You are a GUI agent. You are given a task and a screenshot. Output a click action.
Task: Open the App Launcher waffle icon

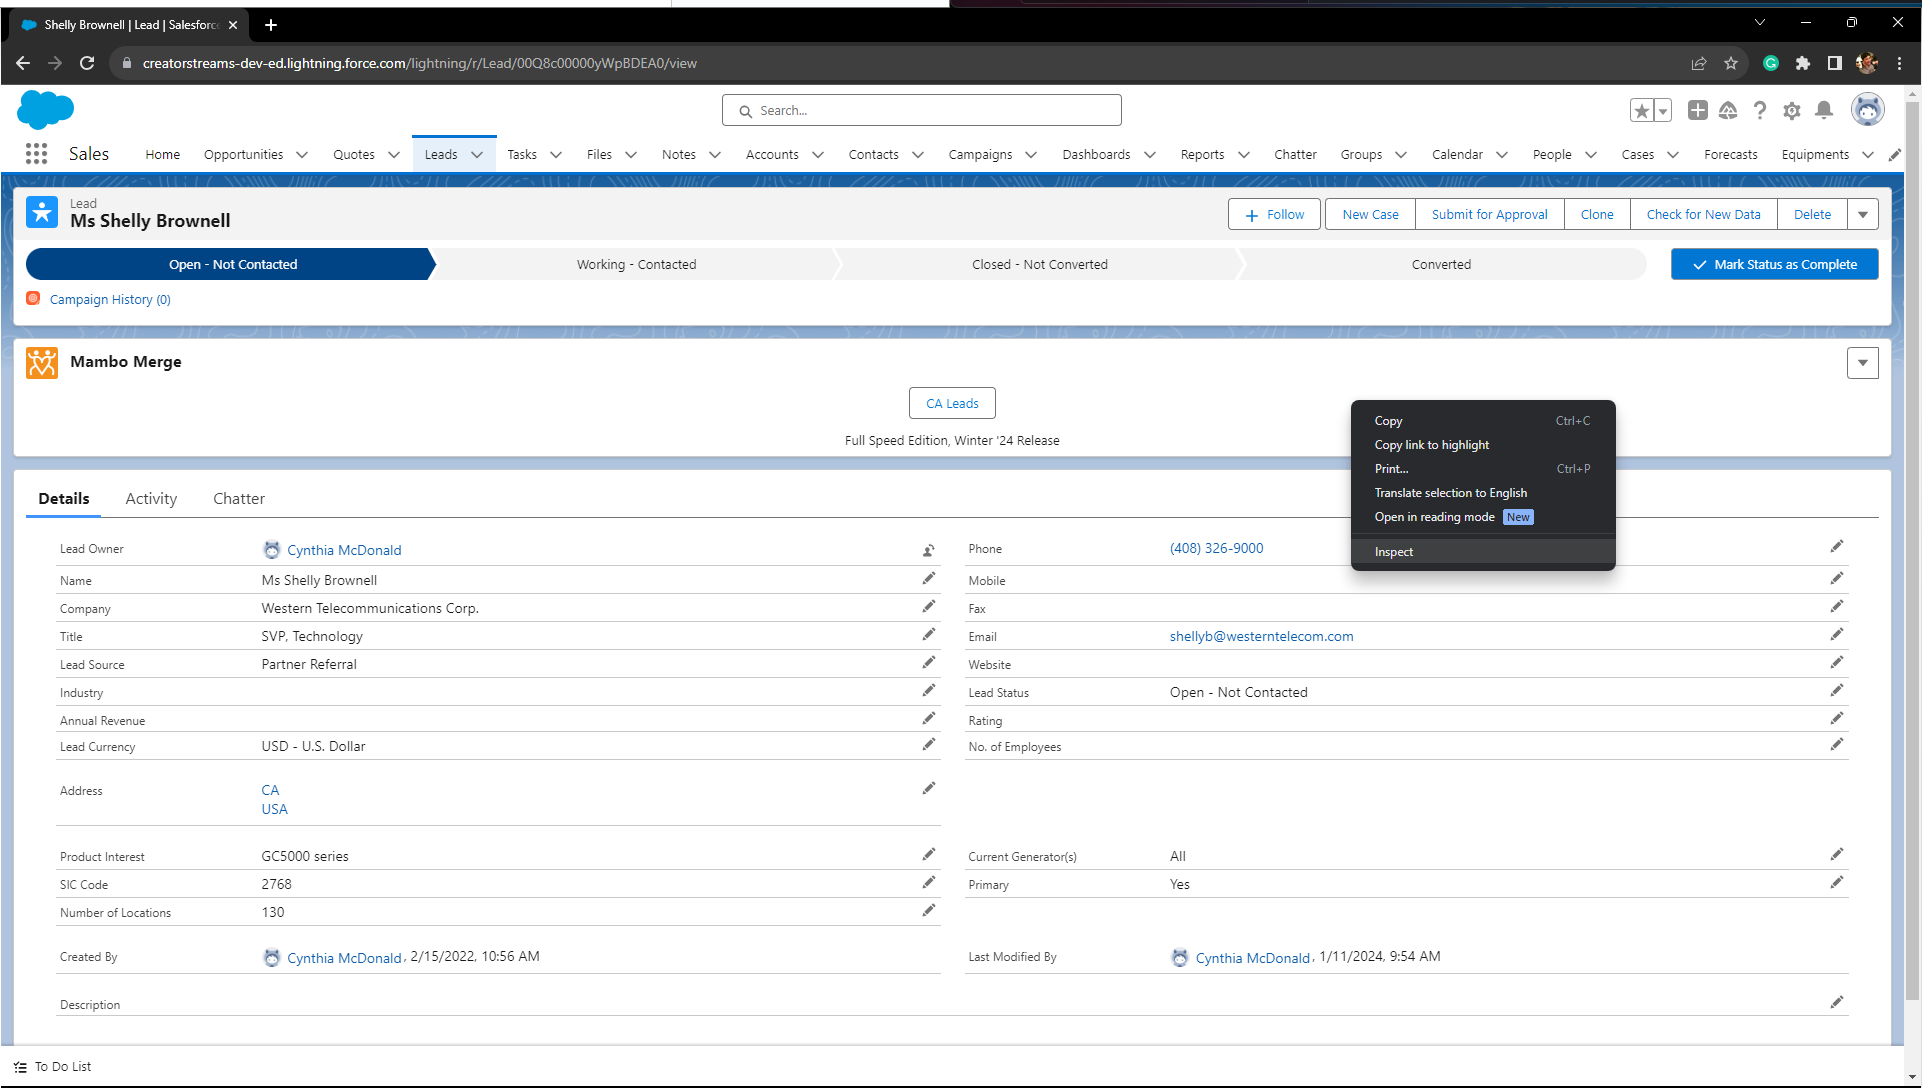[36, 153]
